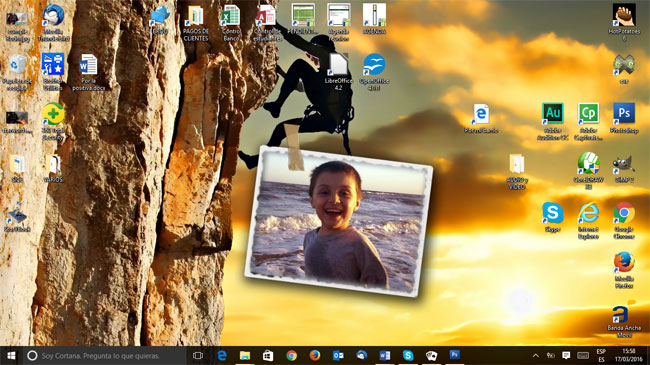Open Word from the taskbar

[385, 355]
